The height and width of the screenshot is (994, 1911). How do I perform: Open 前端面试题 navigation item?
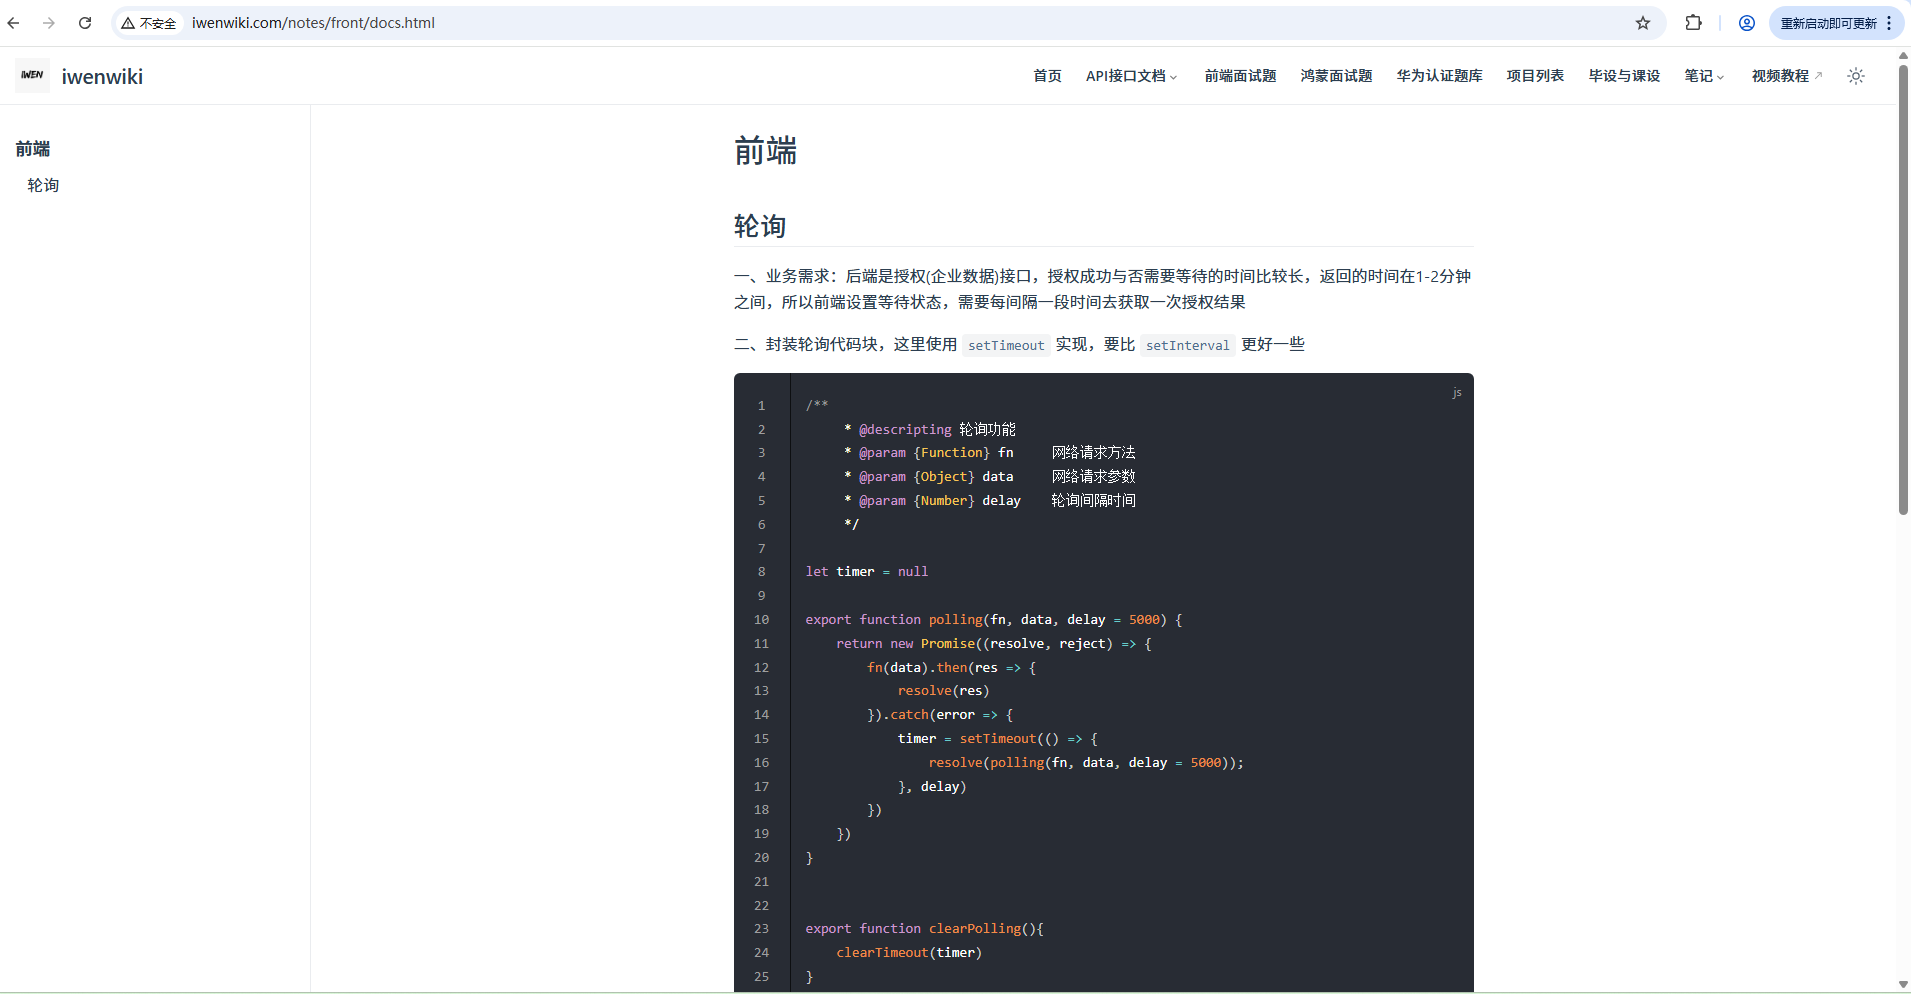click(1240, 76)
